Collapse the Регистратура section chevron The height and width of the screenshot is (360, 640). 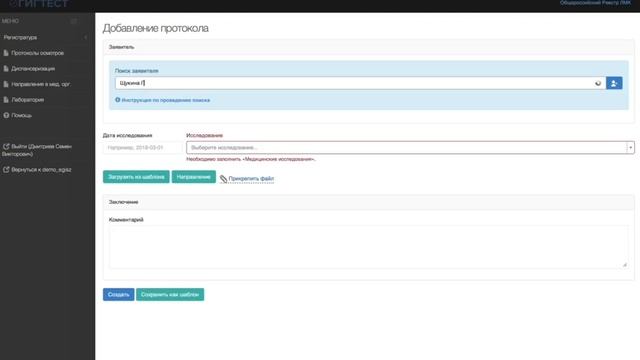(x=86, y=37)
